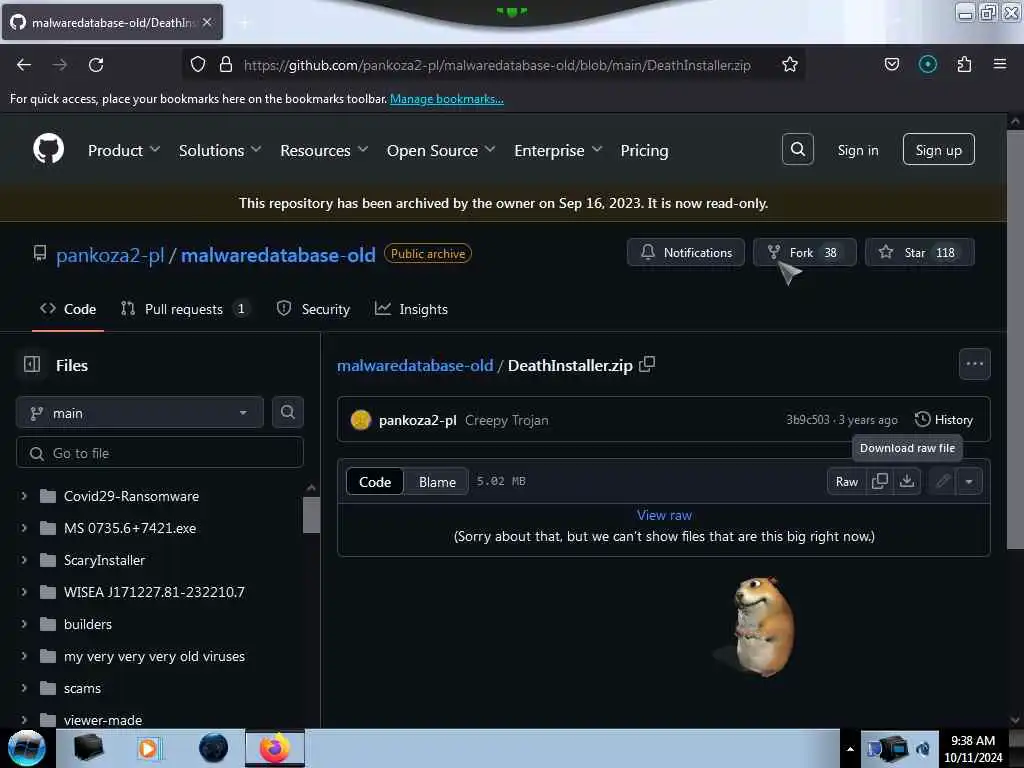The width and height of the screenshot is (1024, 768).
Task: Click pankoza2-pl avatar in commit row
Action: [x=360, y=420]
